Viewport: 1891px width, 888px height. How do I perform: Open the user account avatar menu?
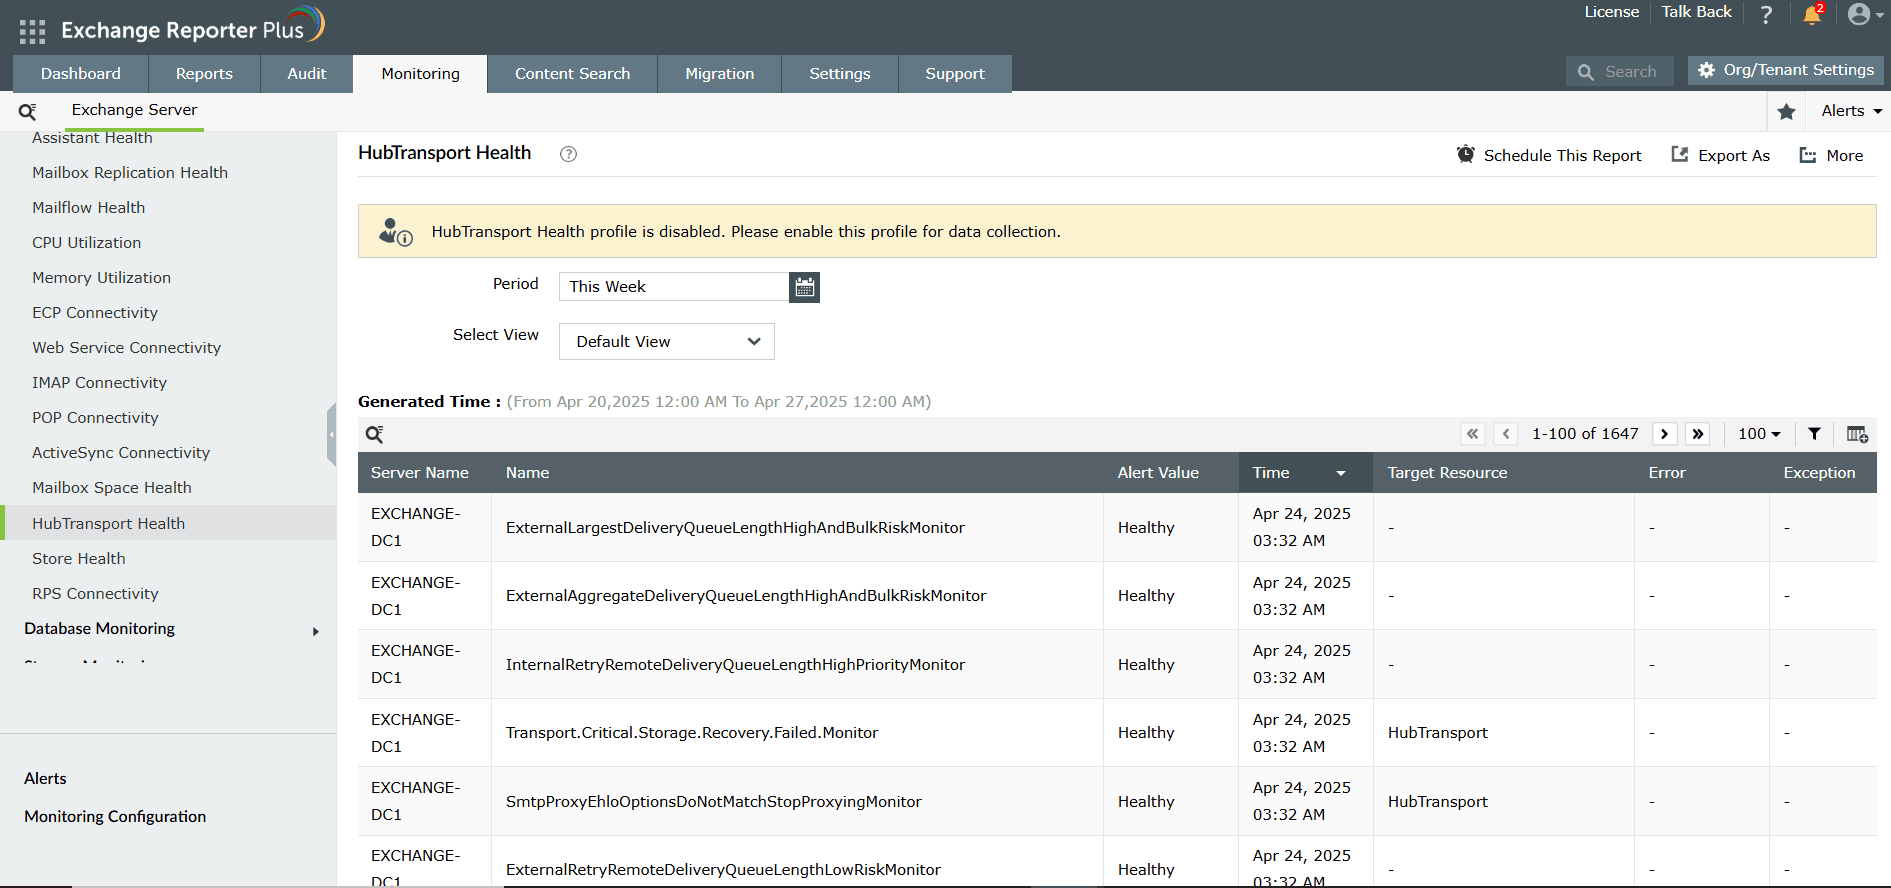[1866, 14]
